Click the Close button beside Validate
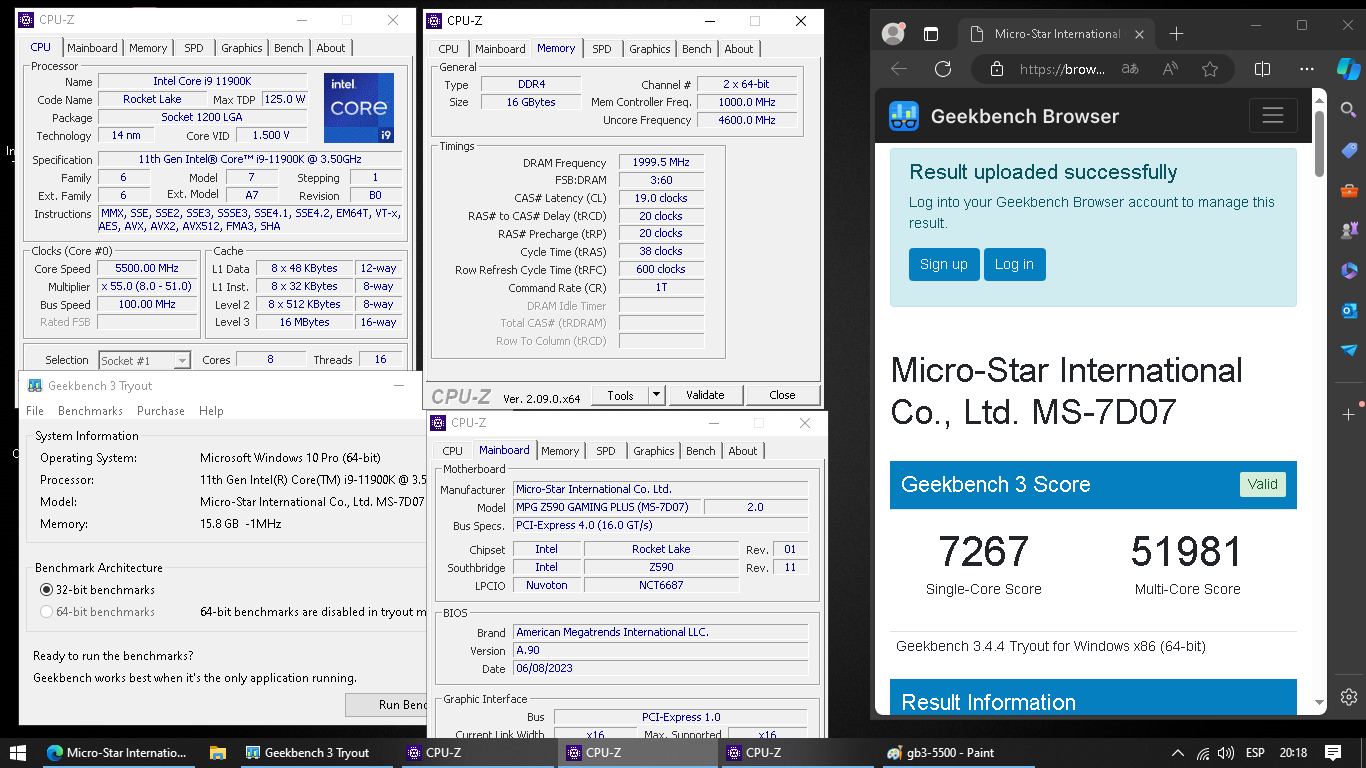 point(782,395)
